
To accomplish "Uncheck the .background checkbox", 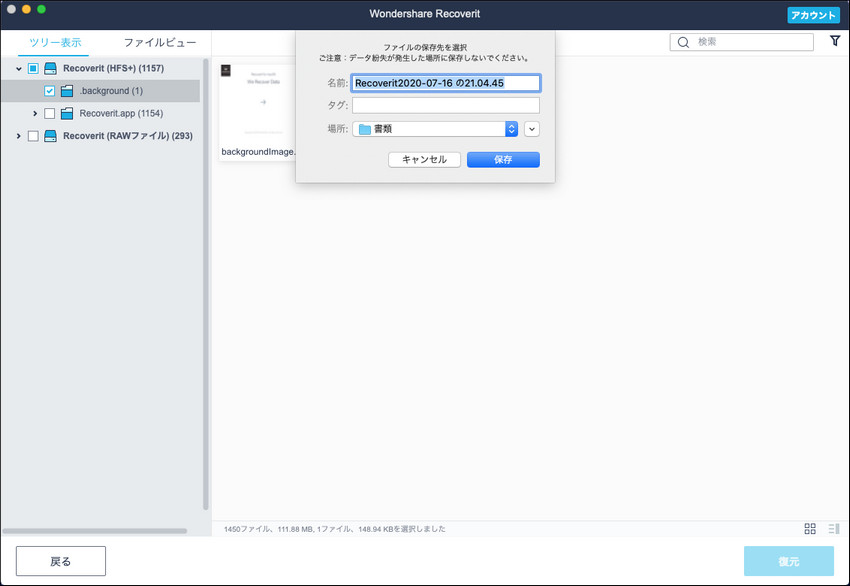I will coord(49,91).
